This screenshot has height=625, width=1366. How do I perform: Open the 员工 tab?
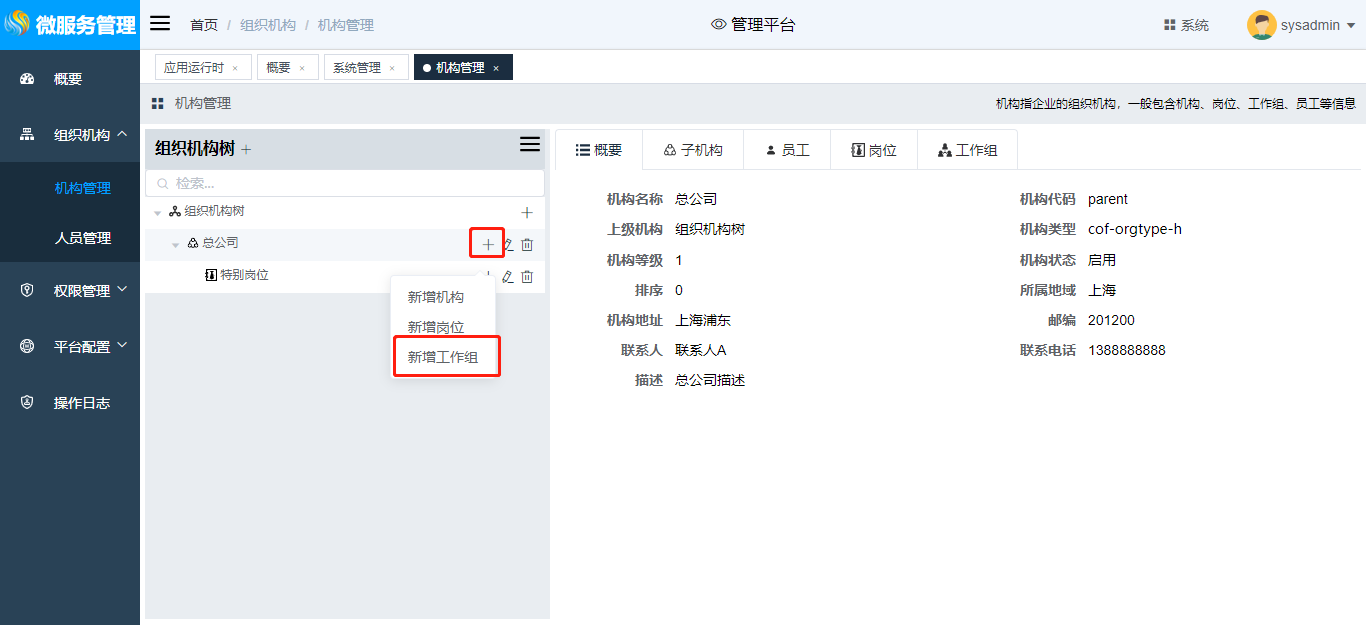click(x=786, y=150)
